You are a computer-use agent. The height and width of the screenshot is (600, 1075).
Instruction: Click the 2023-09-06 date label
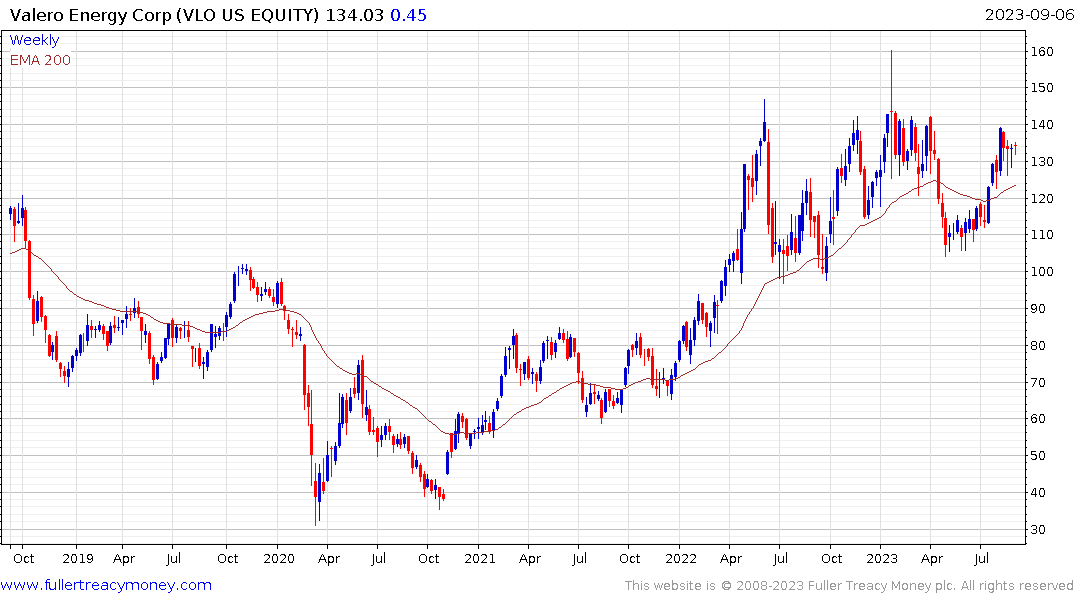tap(1029, 15)
